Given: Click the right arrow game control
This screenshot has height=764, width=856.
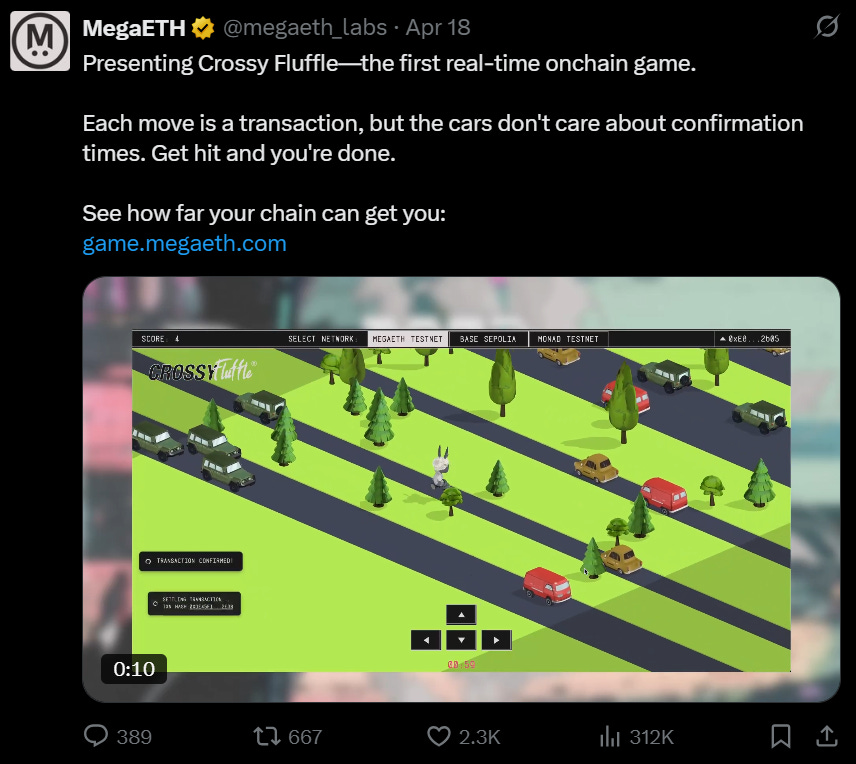Looking at the screenshot, I should (496, 640).
